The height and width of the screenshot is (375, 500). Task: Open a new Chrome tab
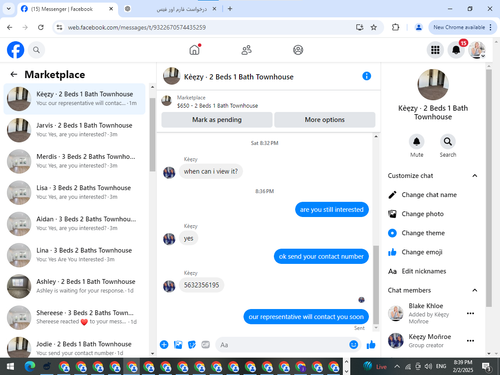230,9
